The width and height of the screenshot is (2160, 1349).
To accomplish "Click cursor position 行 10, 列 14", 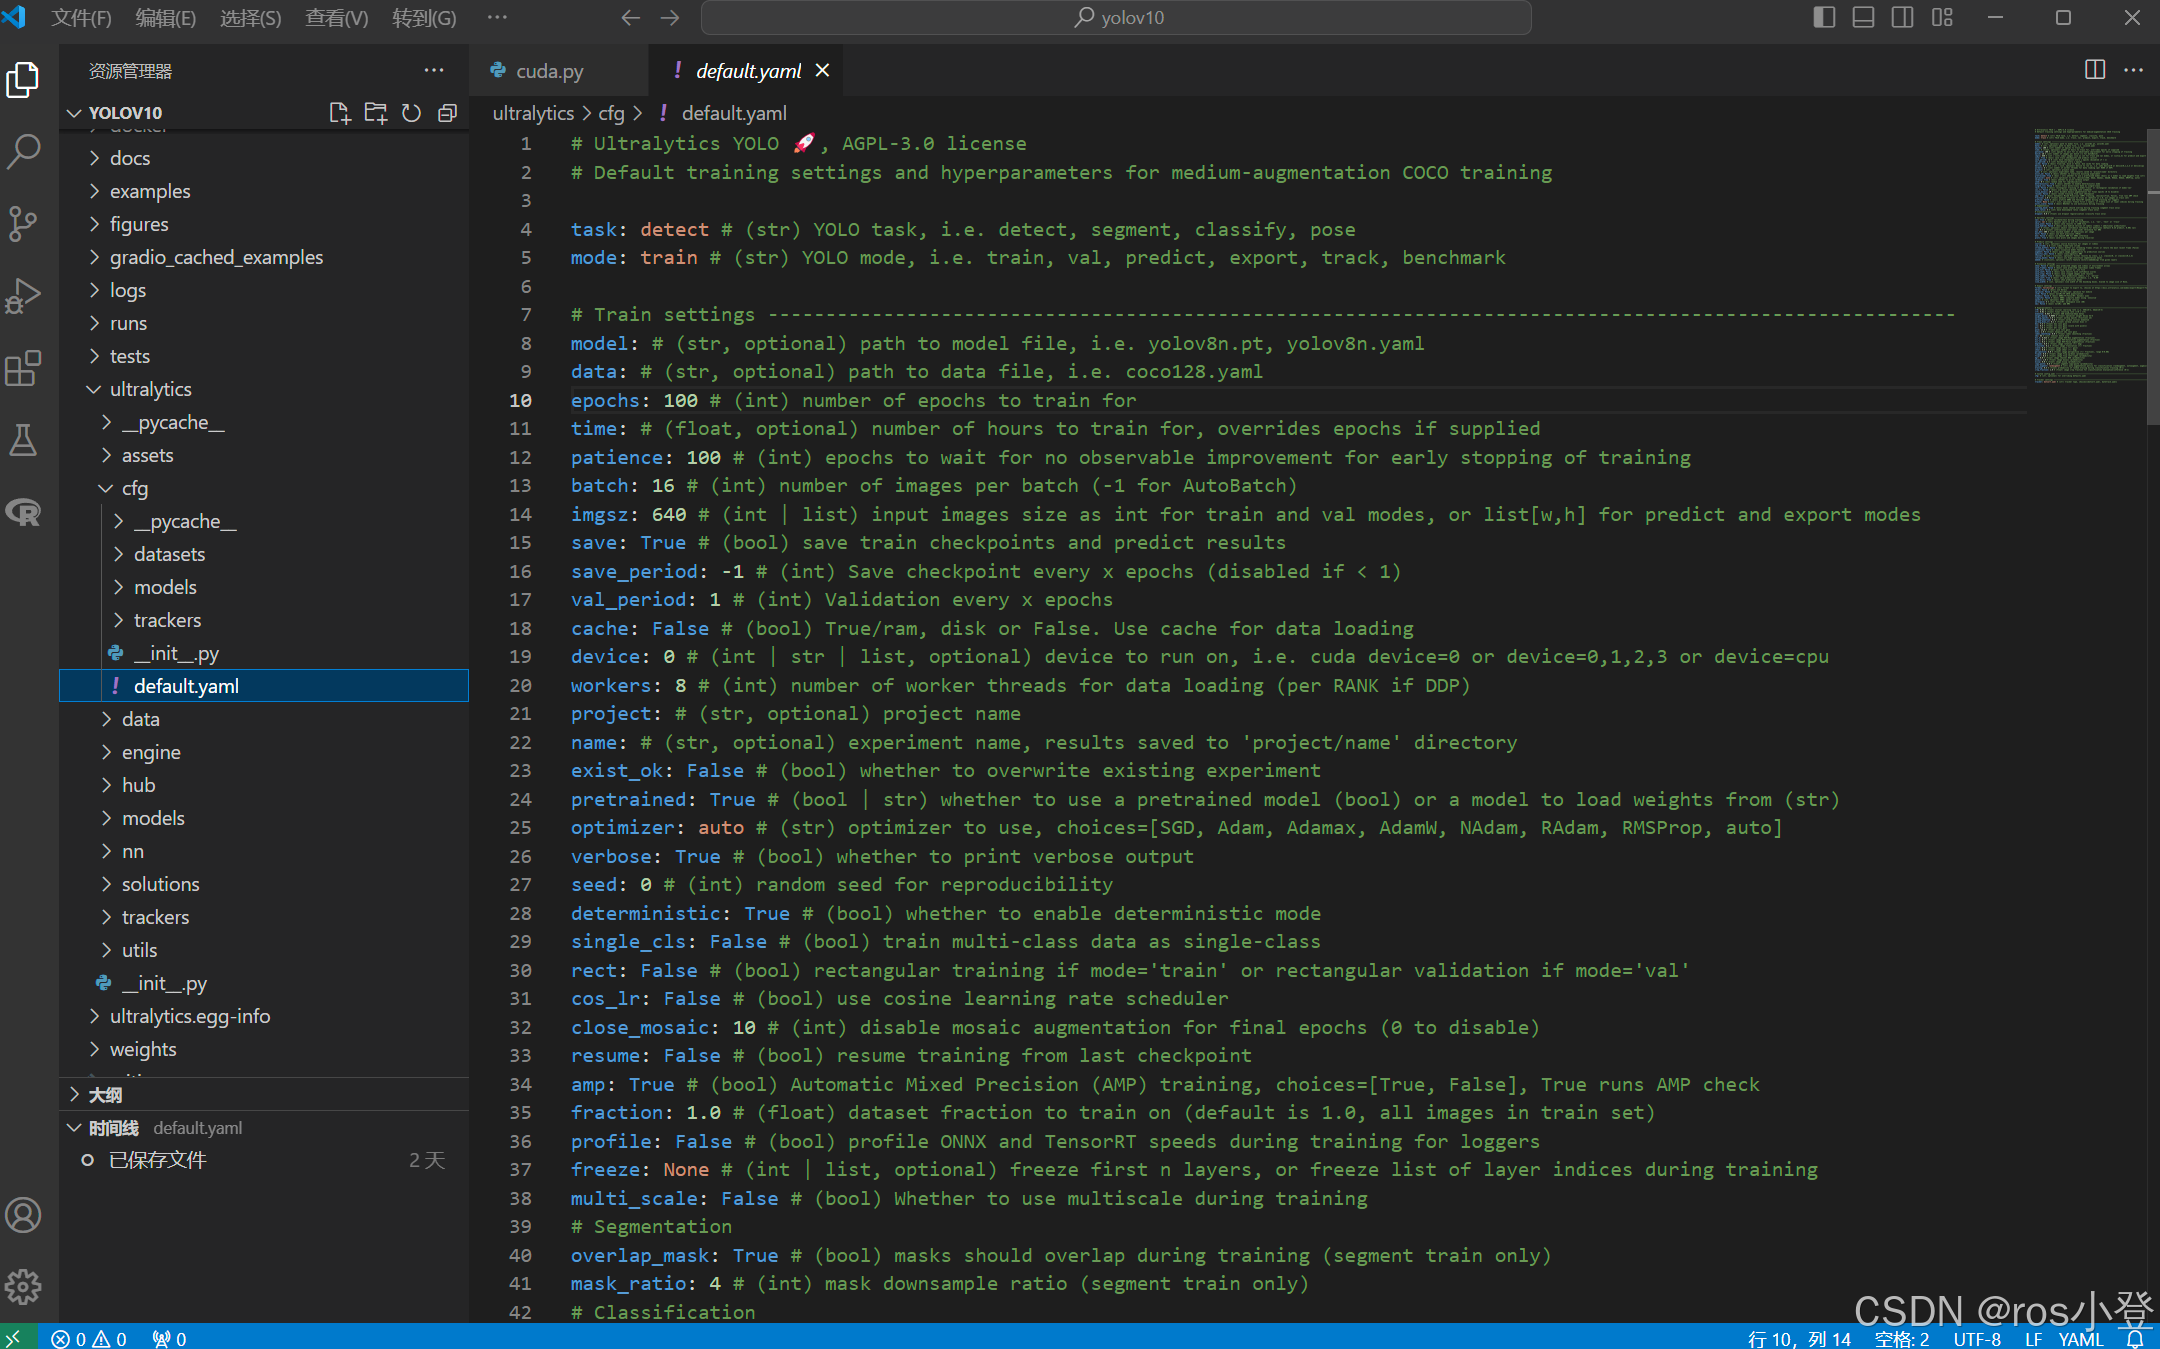I will (x=1799, y=1338).
